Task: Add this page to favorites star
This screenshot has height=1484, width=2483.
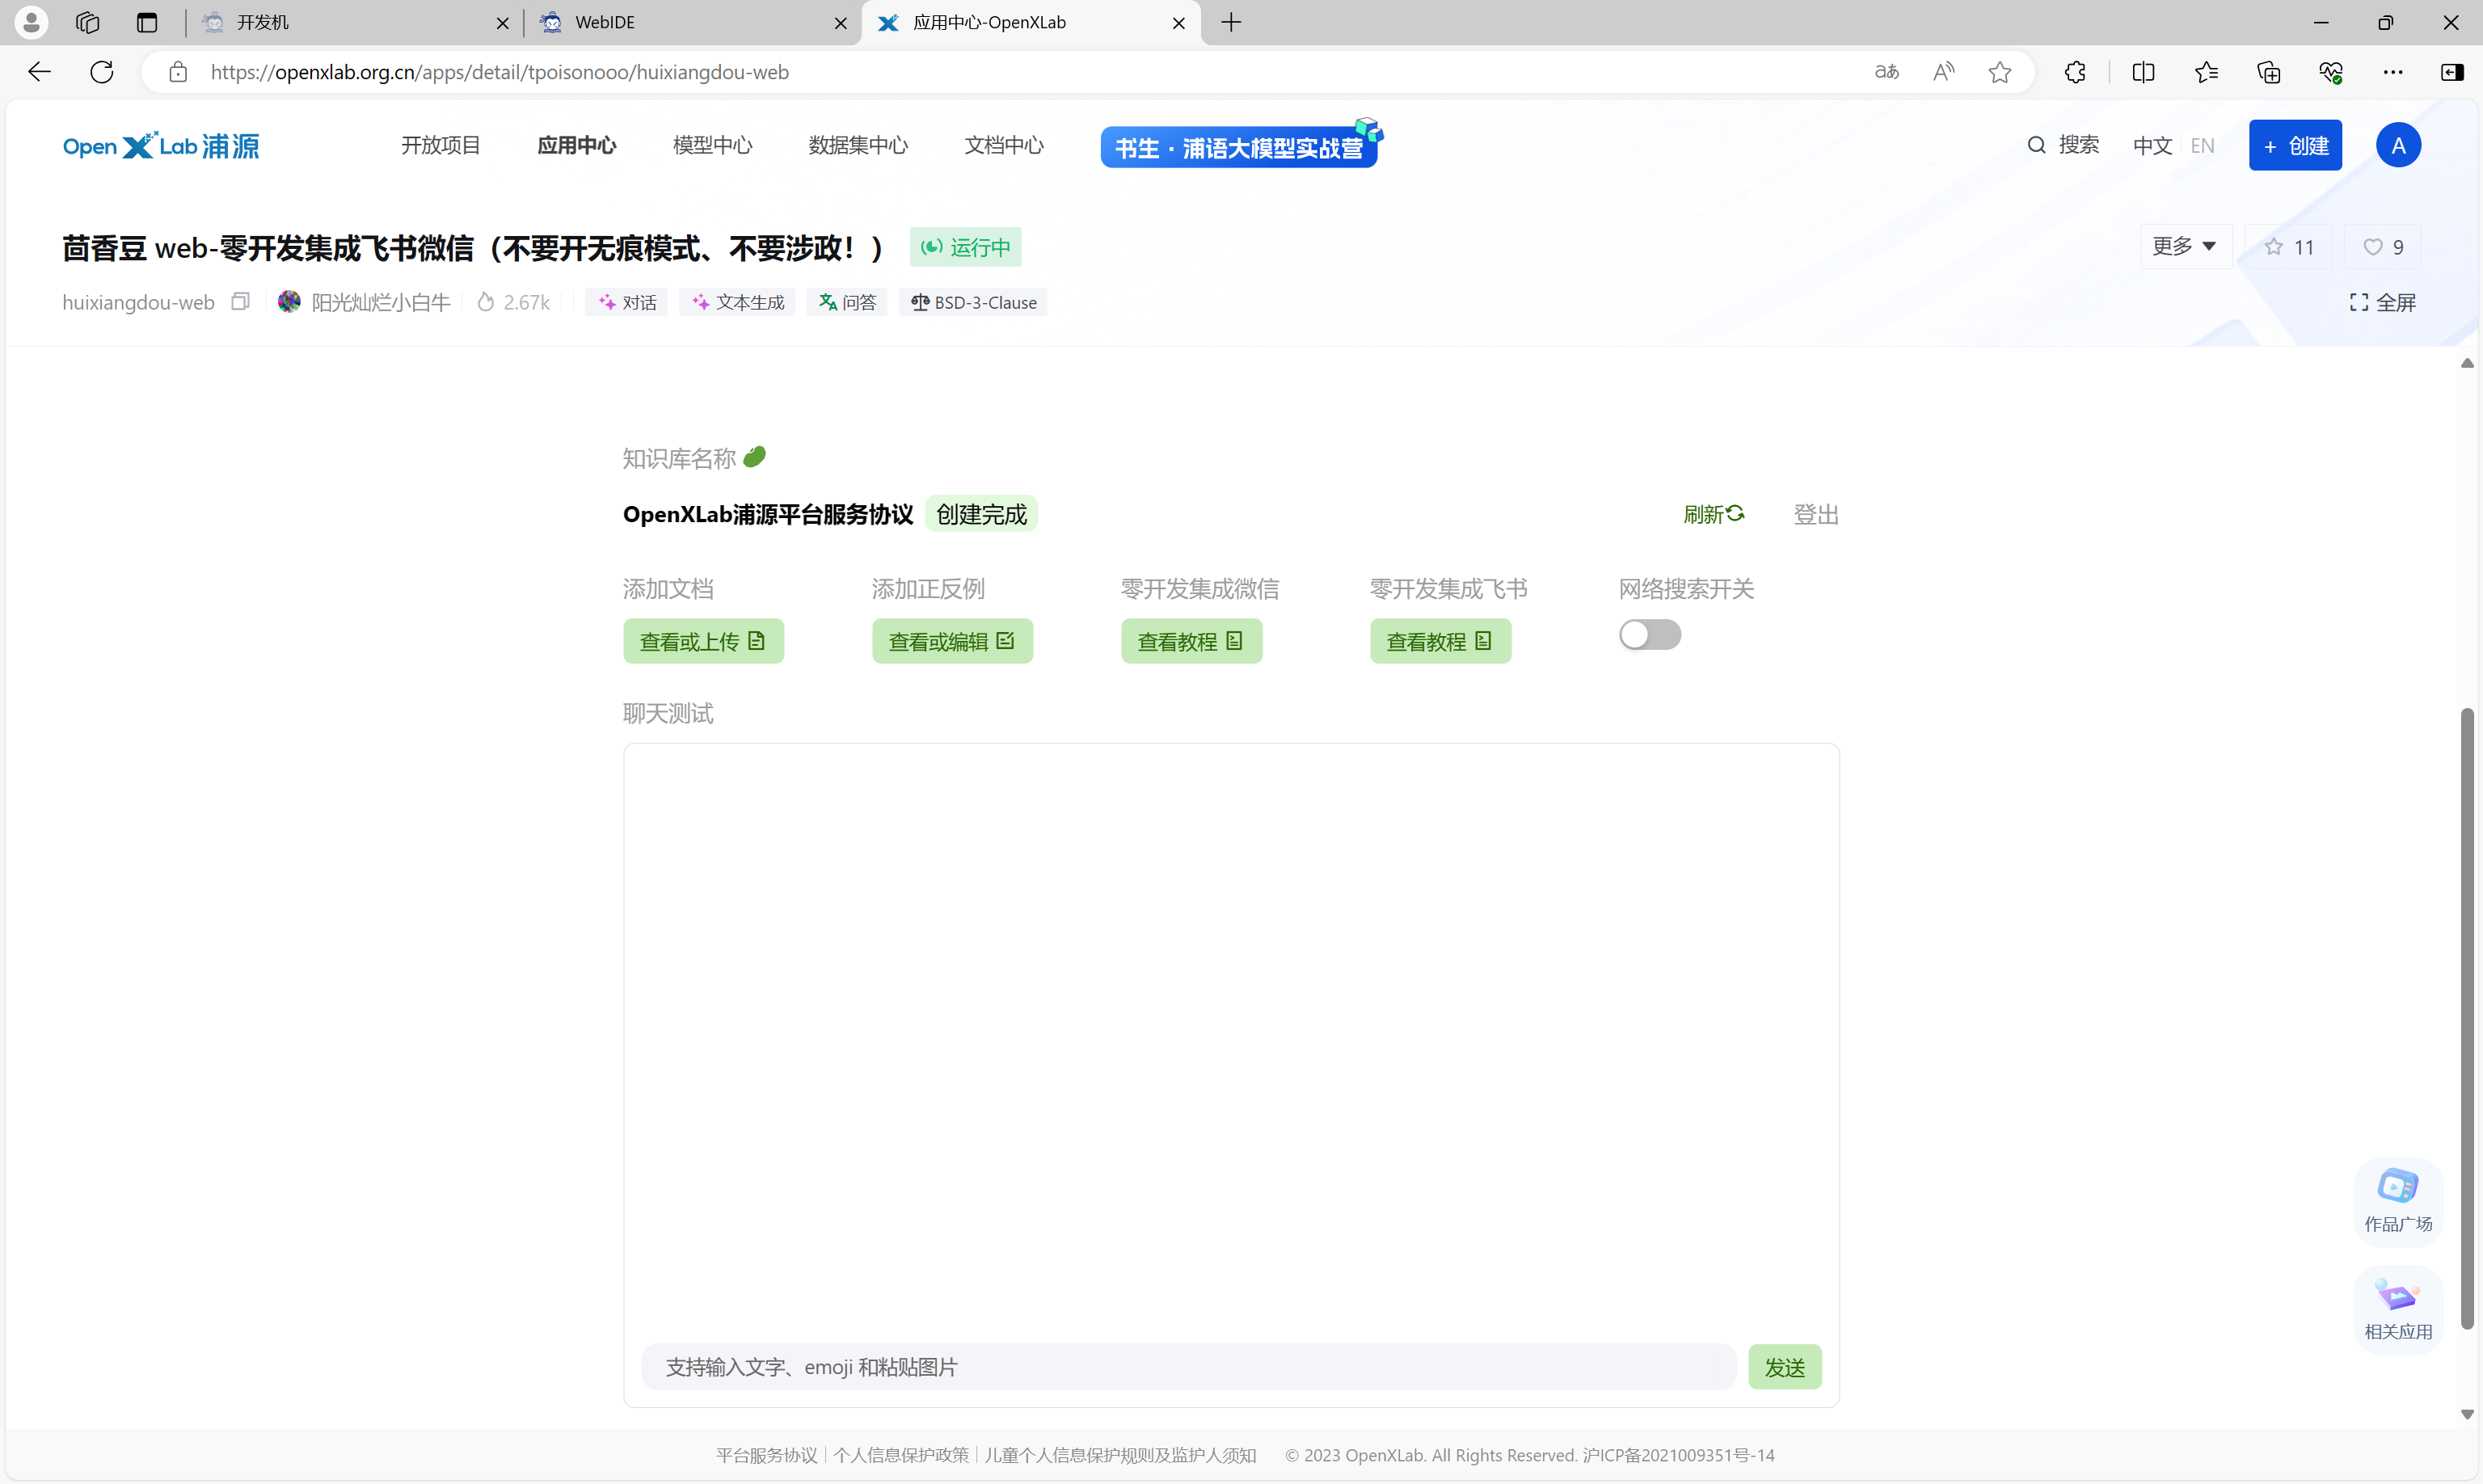Action: [x=2000, y=72]
